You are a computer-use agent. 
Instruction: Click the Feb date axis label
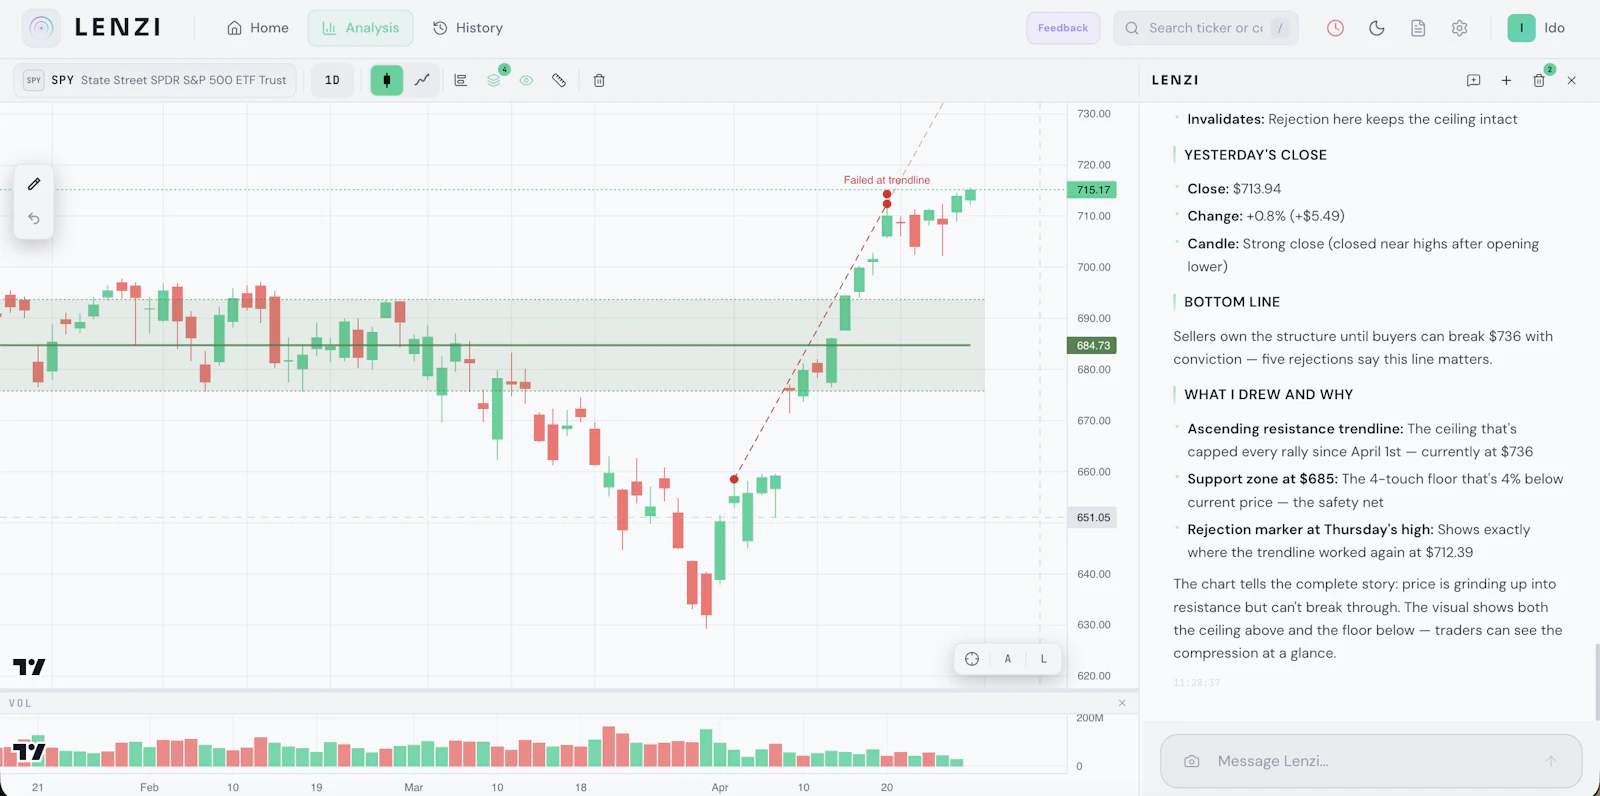click(149, 788)
